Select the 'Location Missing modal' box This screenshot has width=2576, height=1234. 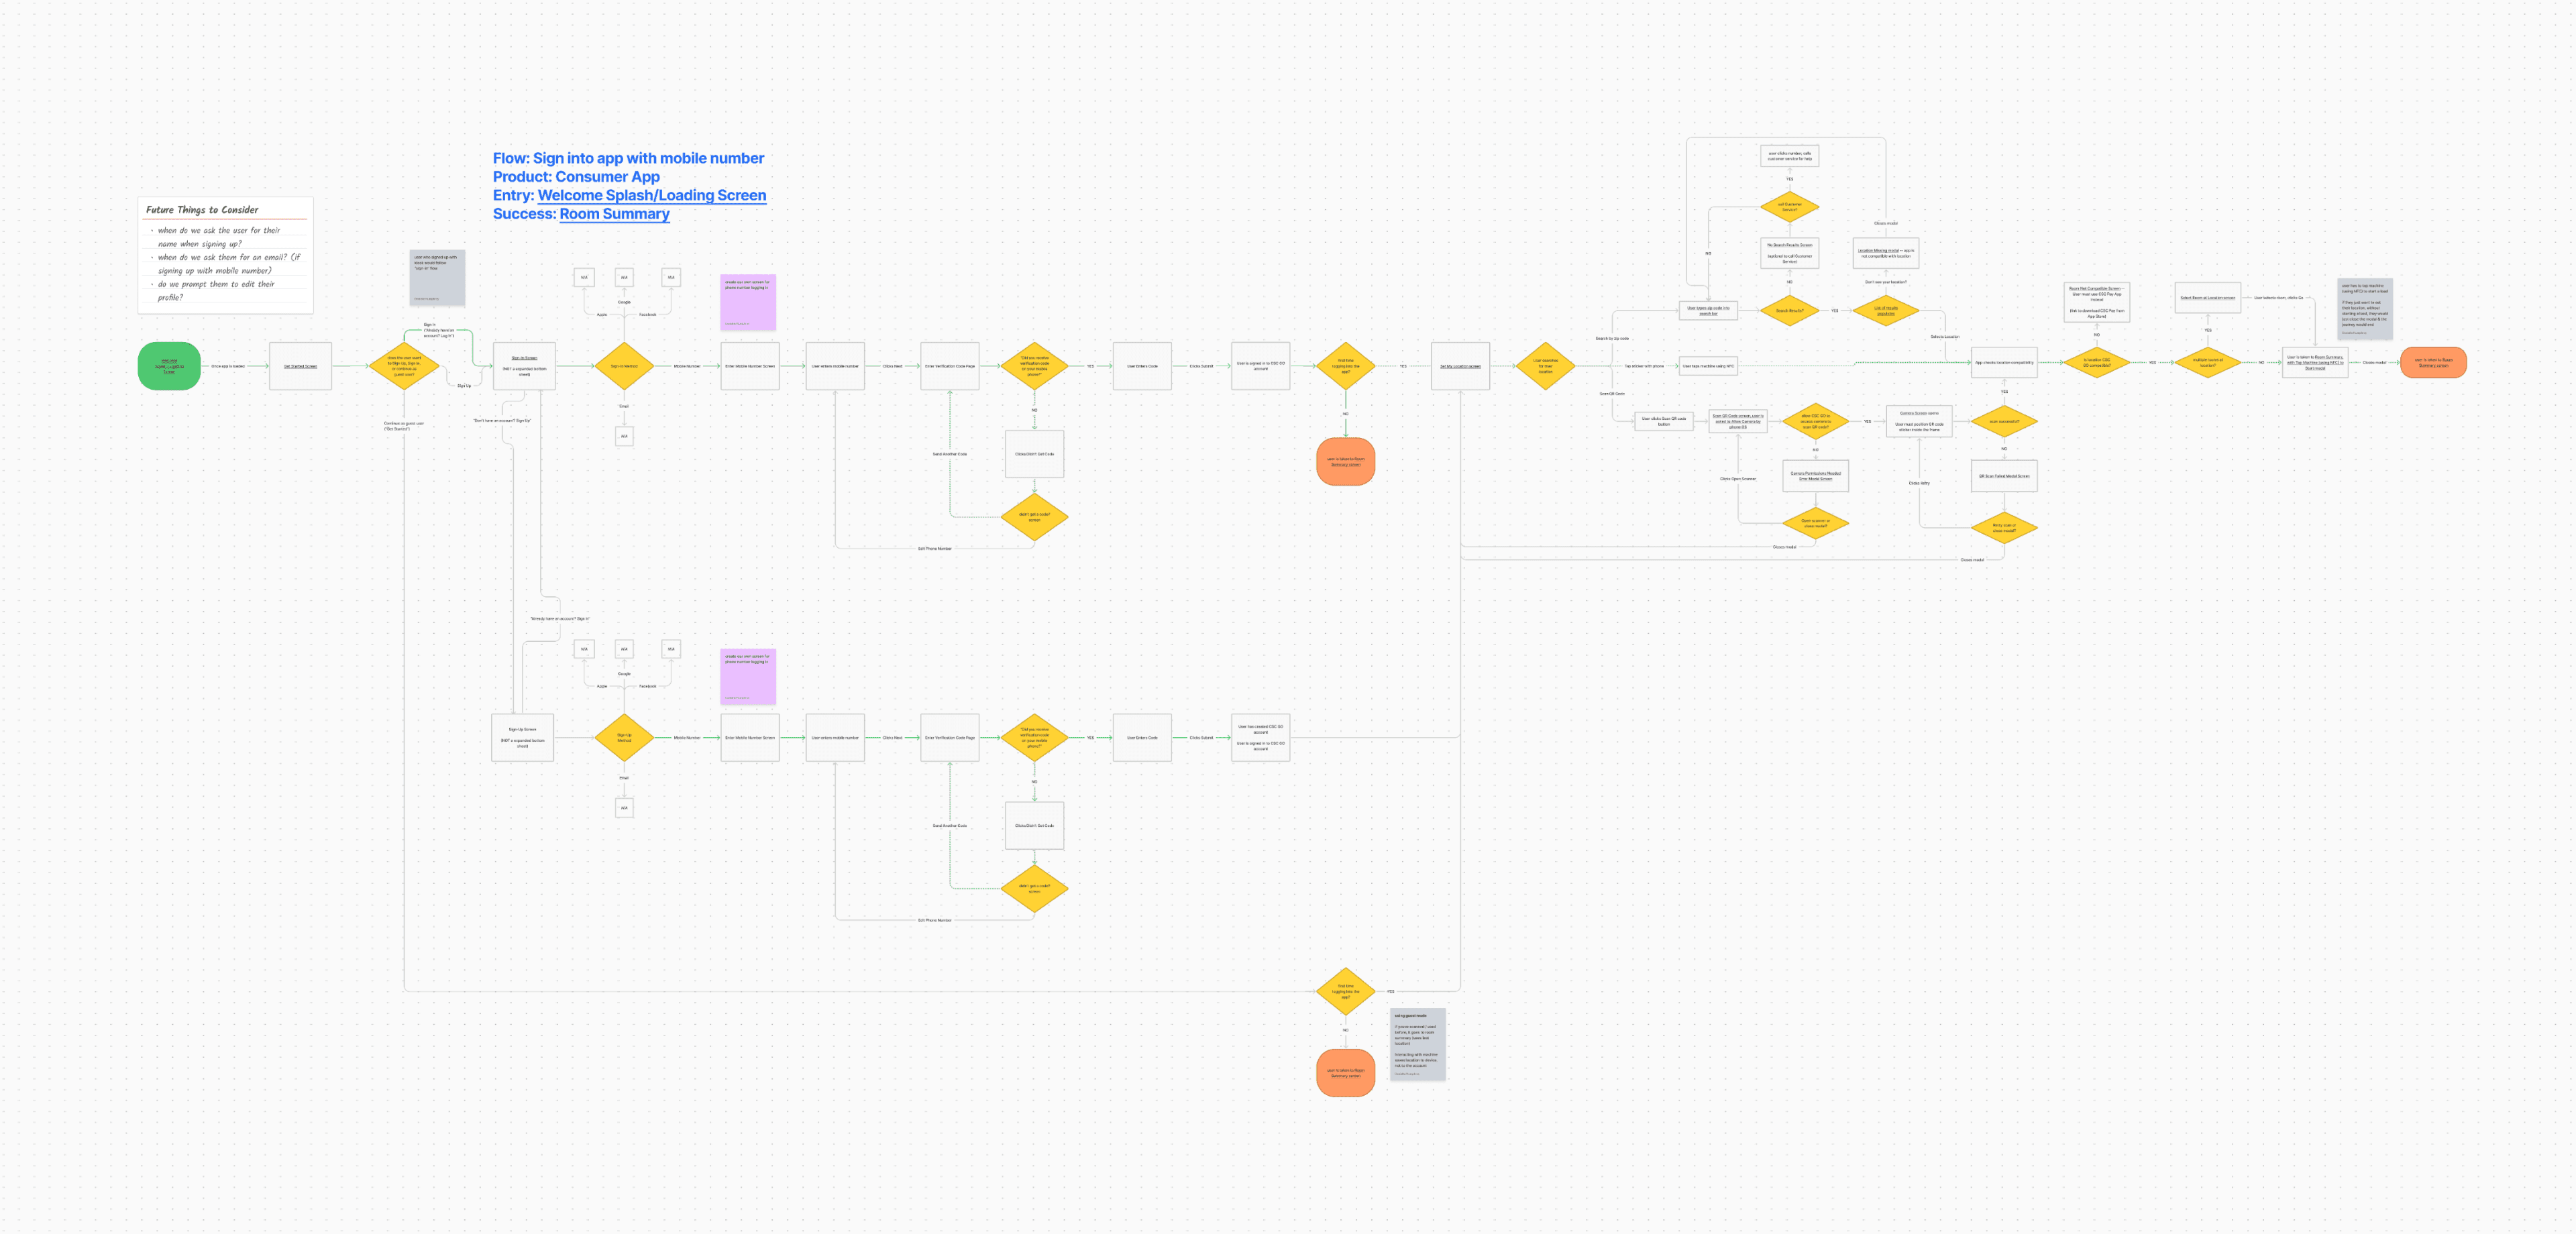pos(1885,253)
